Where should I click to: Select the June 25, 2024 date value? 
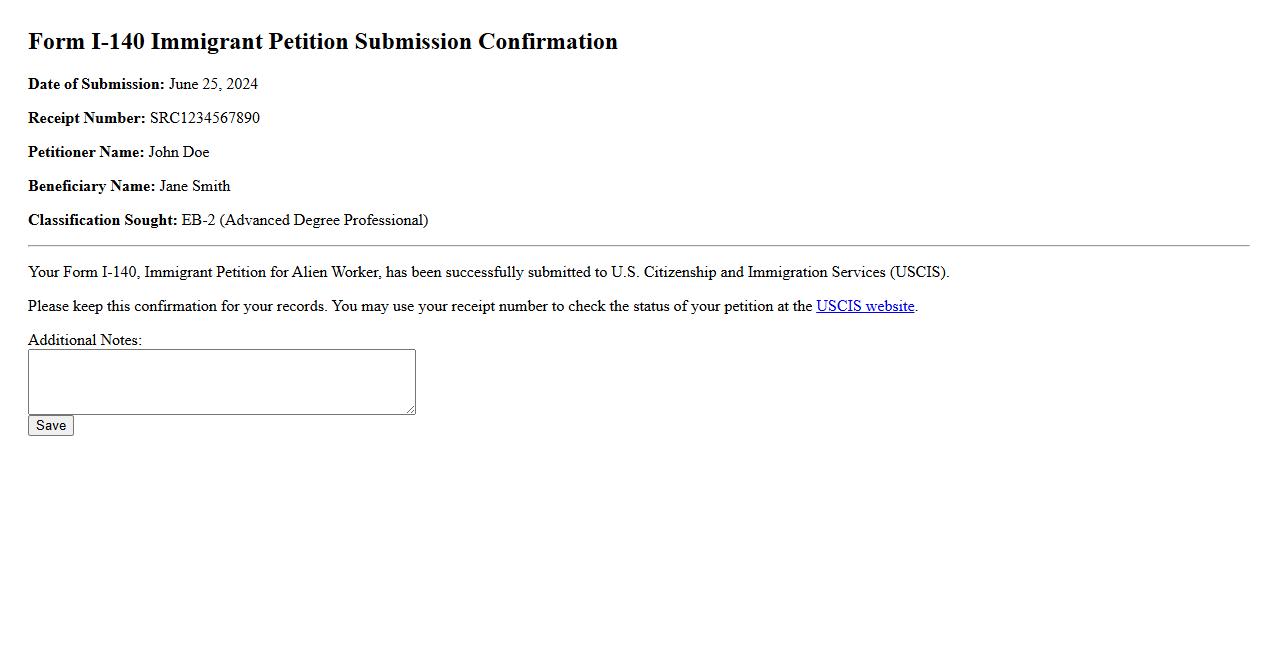click(x=213, y=84)
